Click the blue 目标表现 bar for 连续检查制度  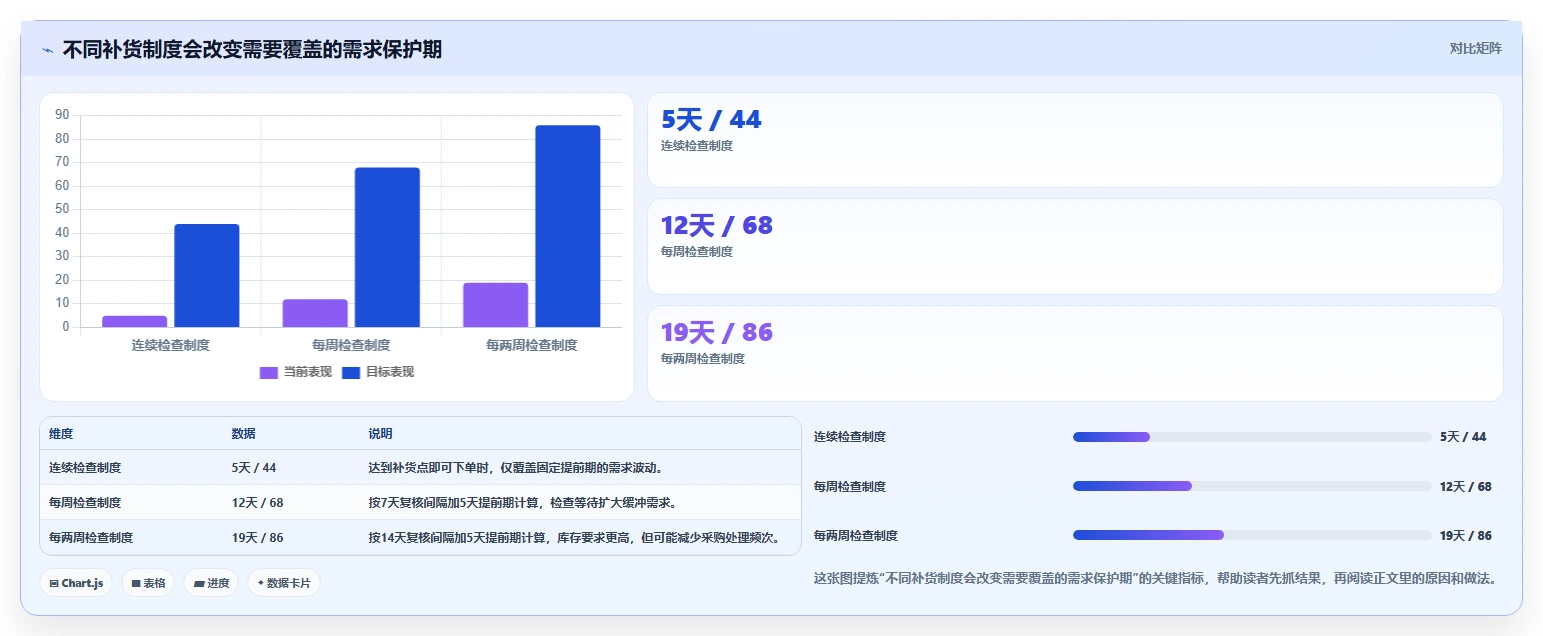pos(207,275)
